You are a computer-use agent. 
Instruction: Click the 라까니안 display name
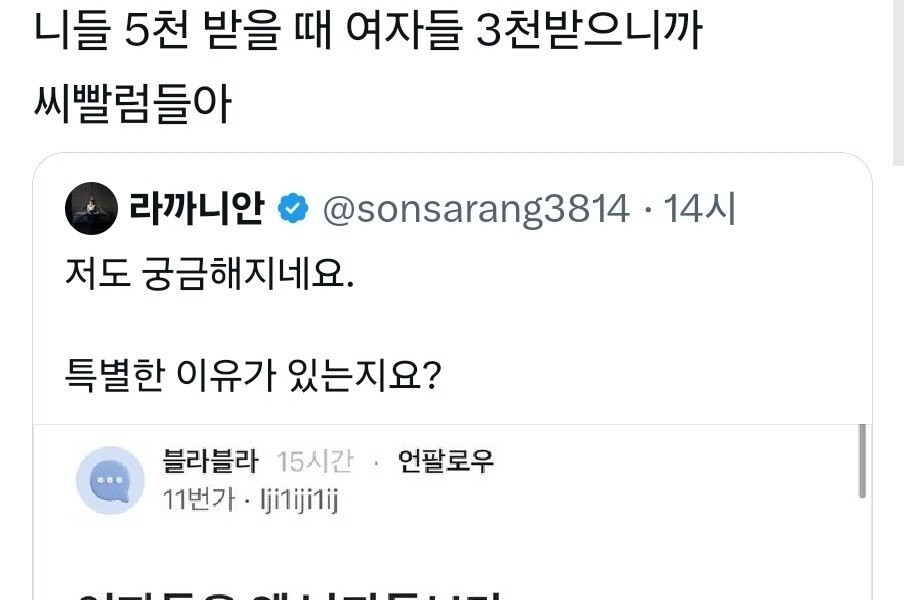click(195, 210)
